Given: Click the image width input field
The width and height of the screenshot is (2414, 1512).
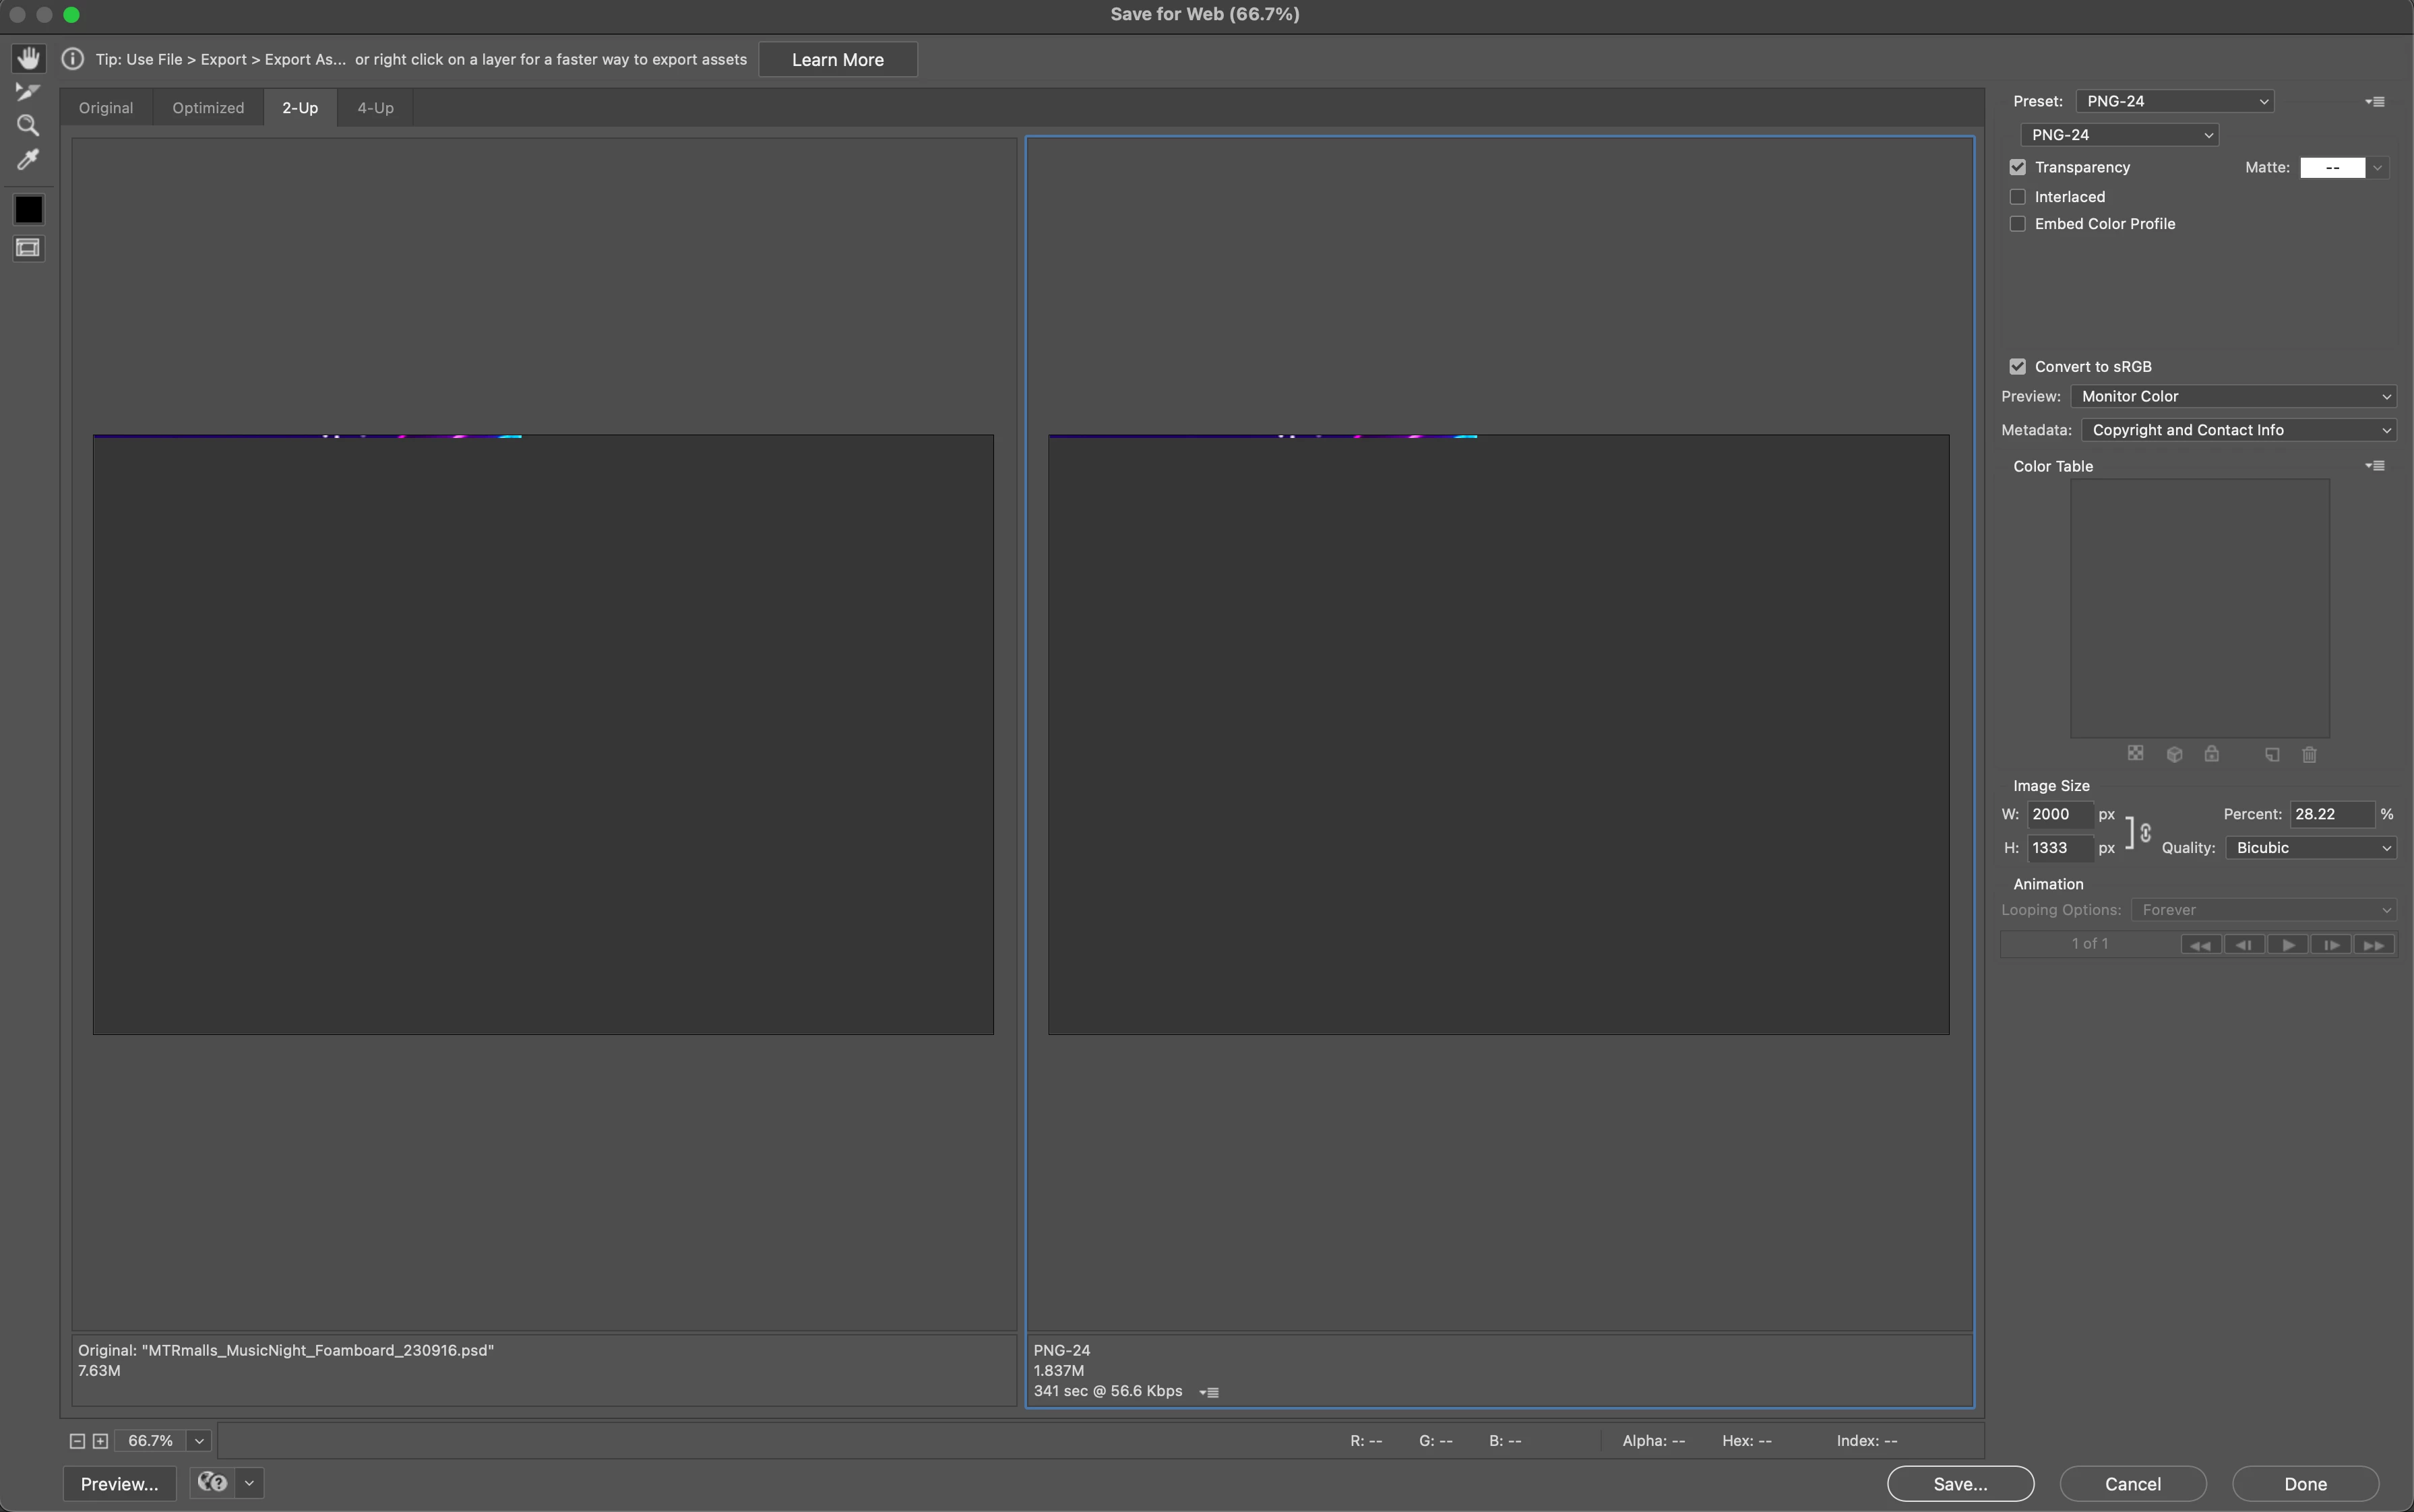Looking at the screenshot, I should (x=2059, y=814).
